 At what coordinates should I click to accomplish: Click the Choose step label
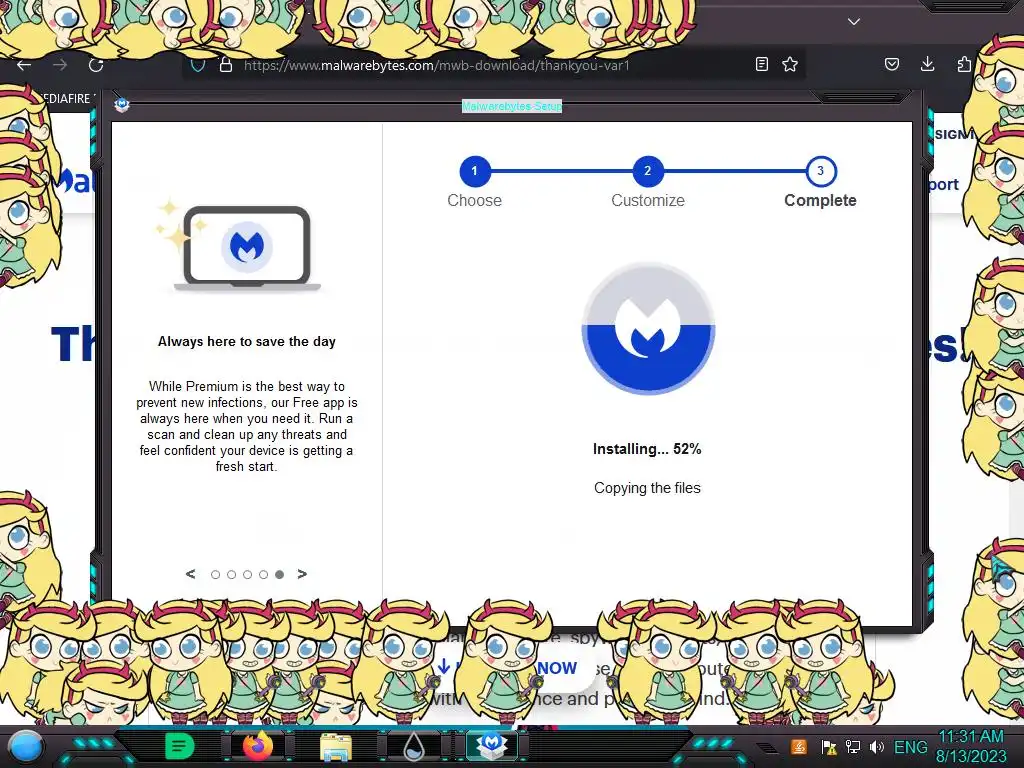(x=475, y=200)
